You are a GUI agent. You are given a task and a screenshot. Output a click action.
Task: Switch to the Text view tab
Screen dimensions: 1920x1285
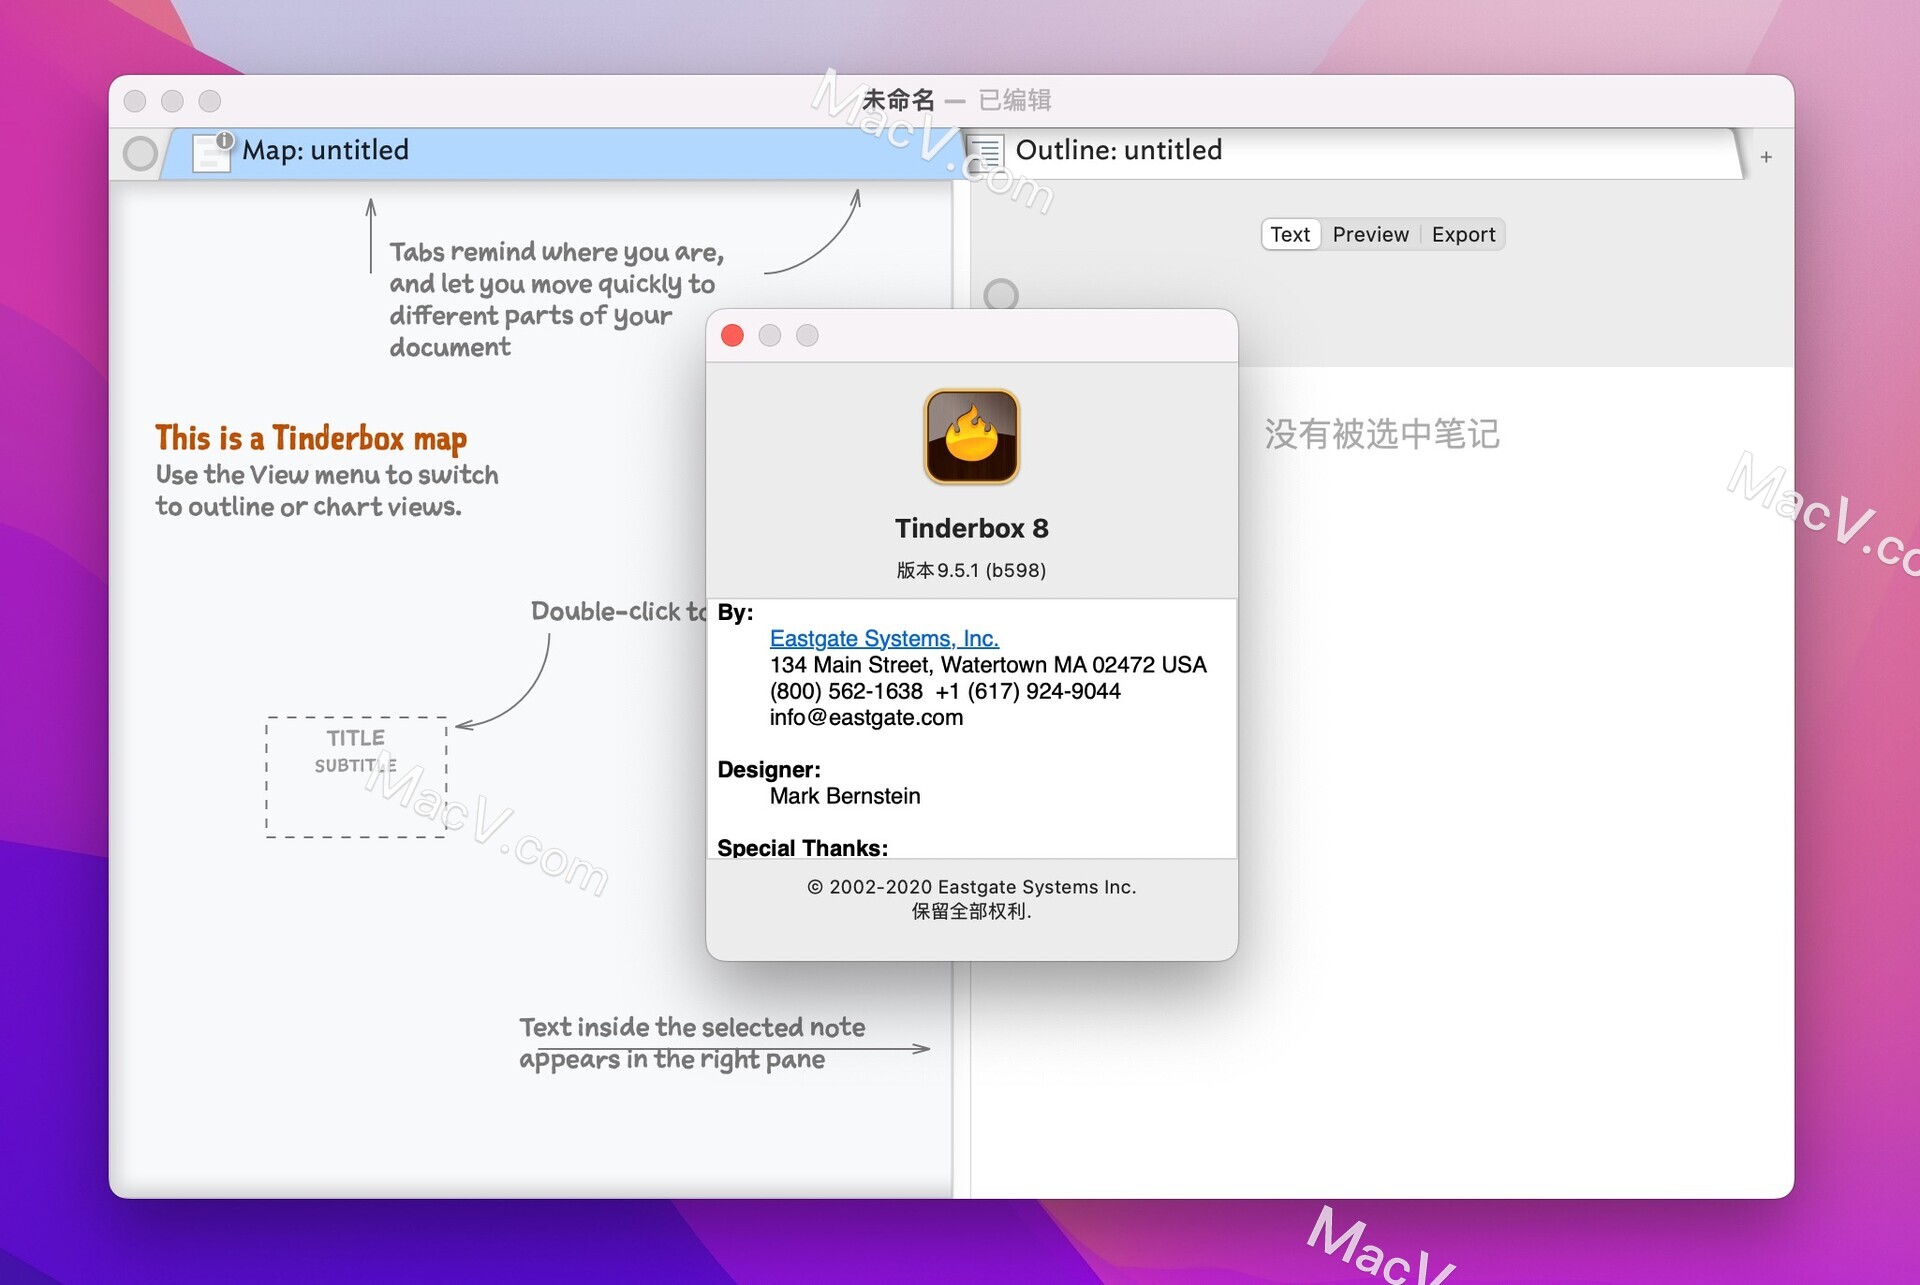tap(1288, 234)
